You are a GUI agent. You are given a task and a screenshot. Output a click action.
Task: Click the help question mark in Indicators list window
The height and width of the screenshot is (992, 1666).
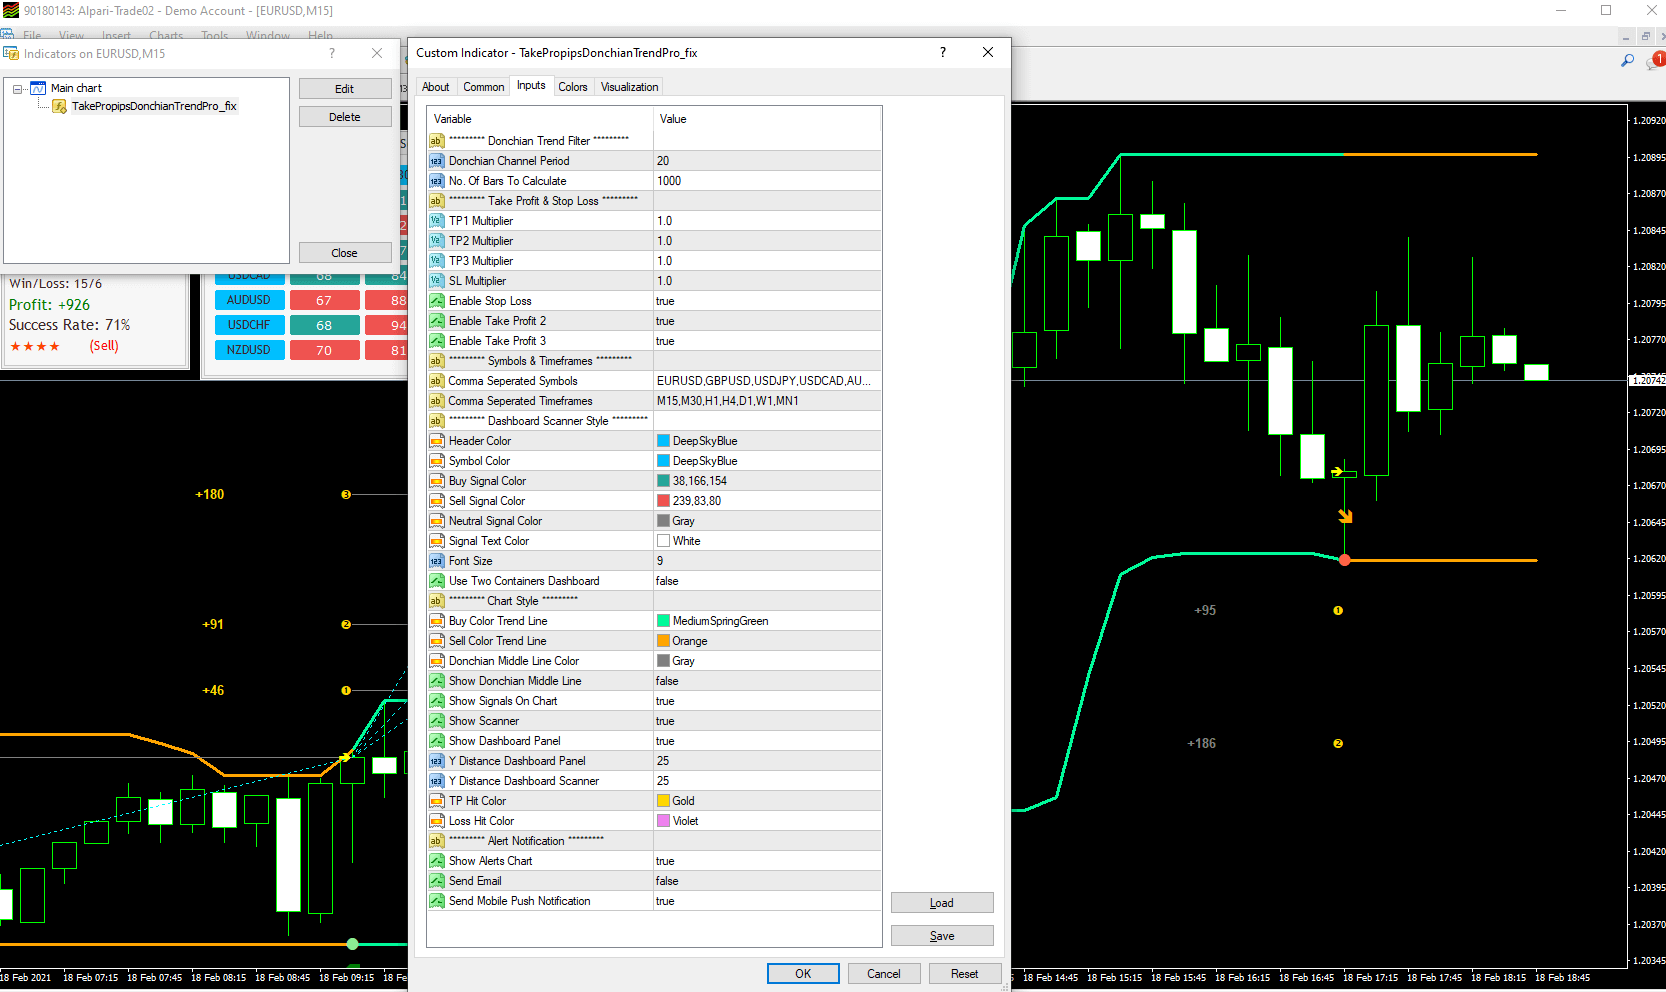pyautogui.click(x=332, y=53)
